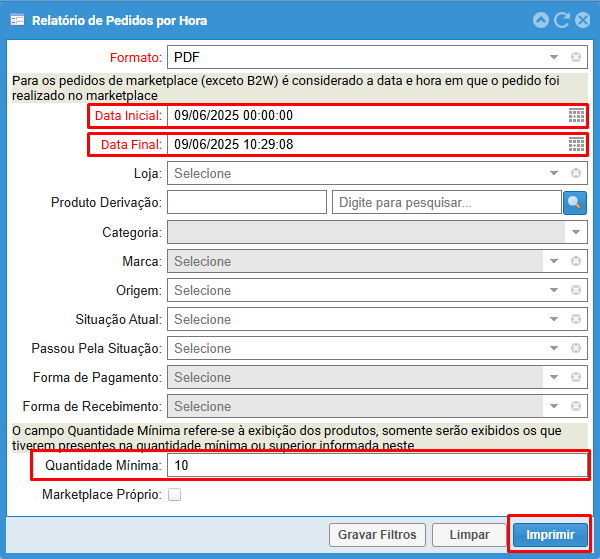Close the Relatório de Pedidos por Hora window
The width and height of the screenshot is (600, 559).
583,20
